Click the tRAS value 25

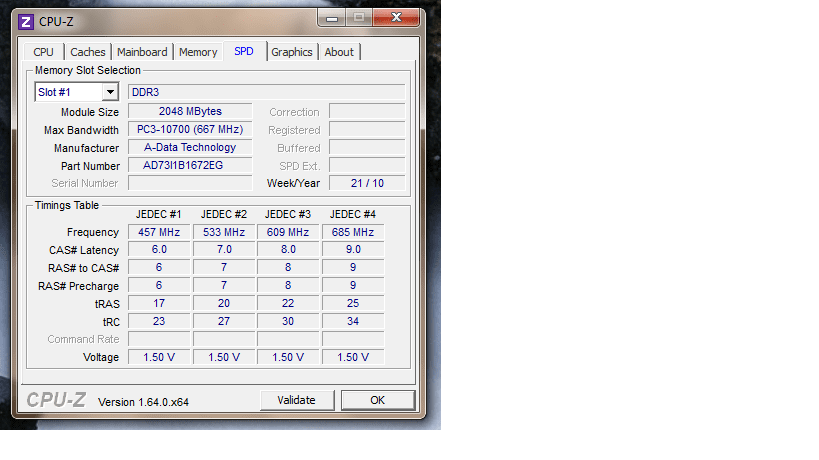[353, 303]
